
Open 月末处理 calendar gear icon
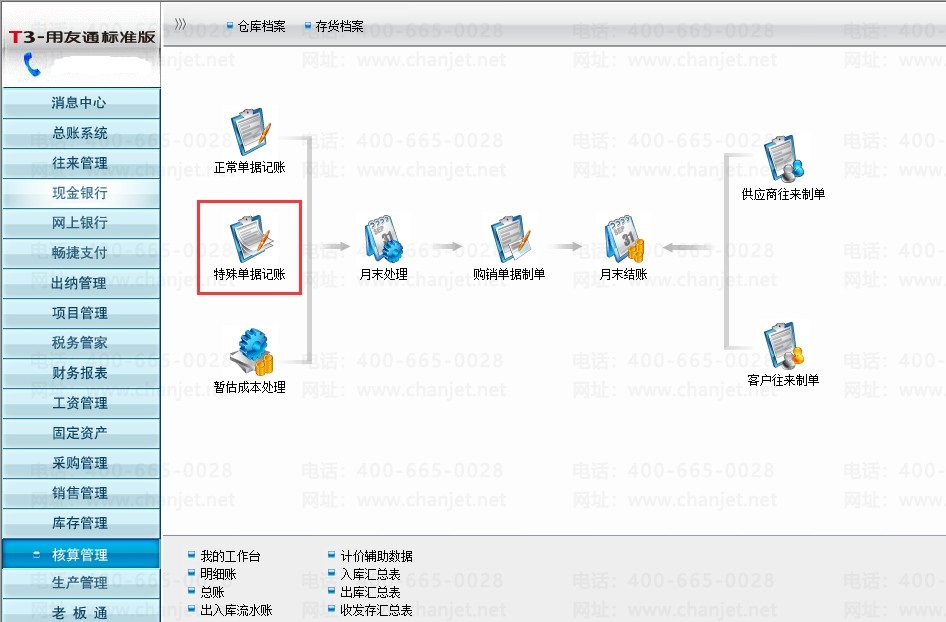click(384, 238)
